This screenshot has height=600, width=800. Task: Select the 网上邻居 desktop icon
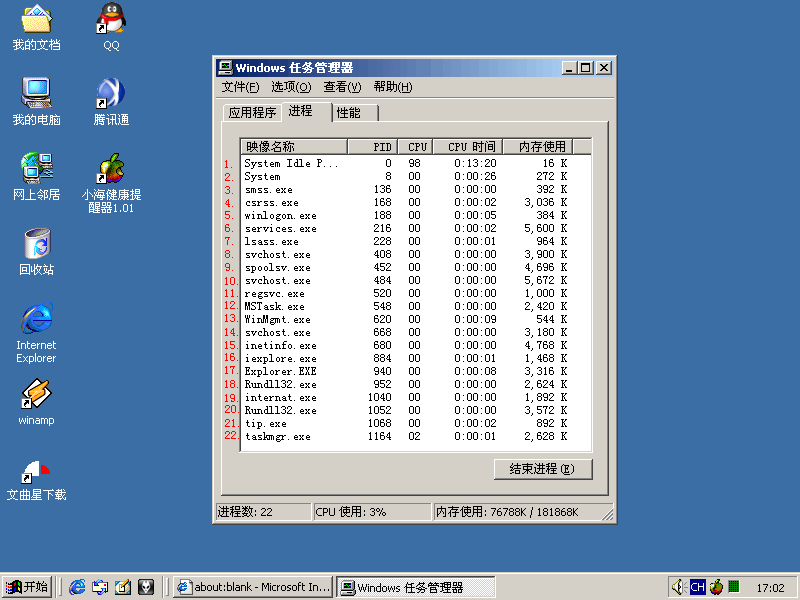tap(36, 177)
